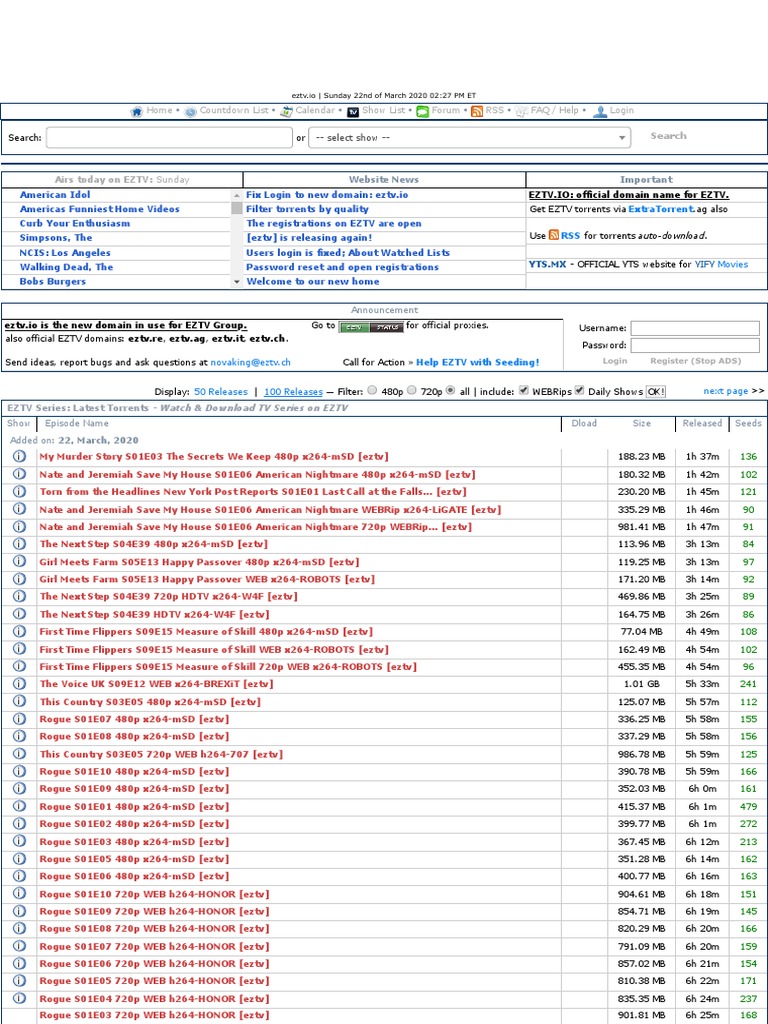This screenshot has width=768, height=1024.
Task: Go to the next page link
Action: (x=726, y=391)
